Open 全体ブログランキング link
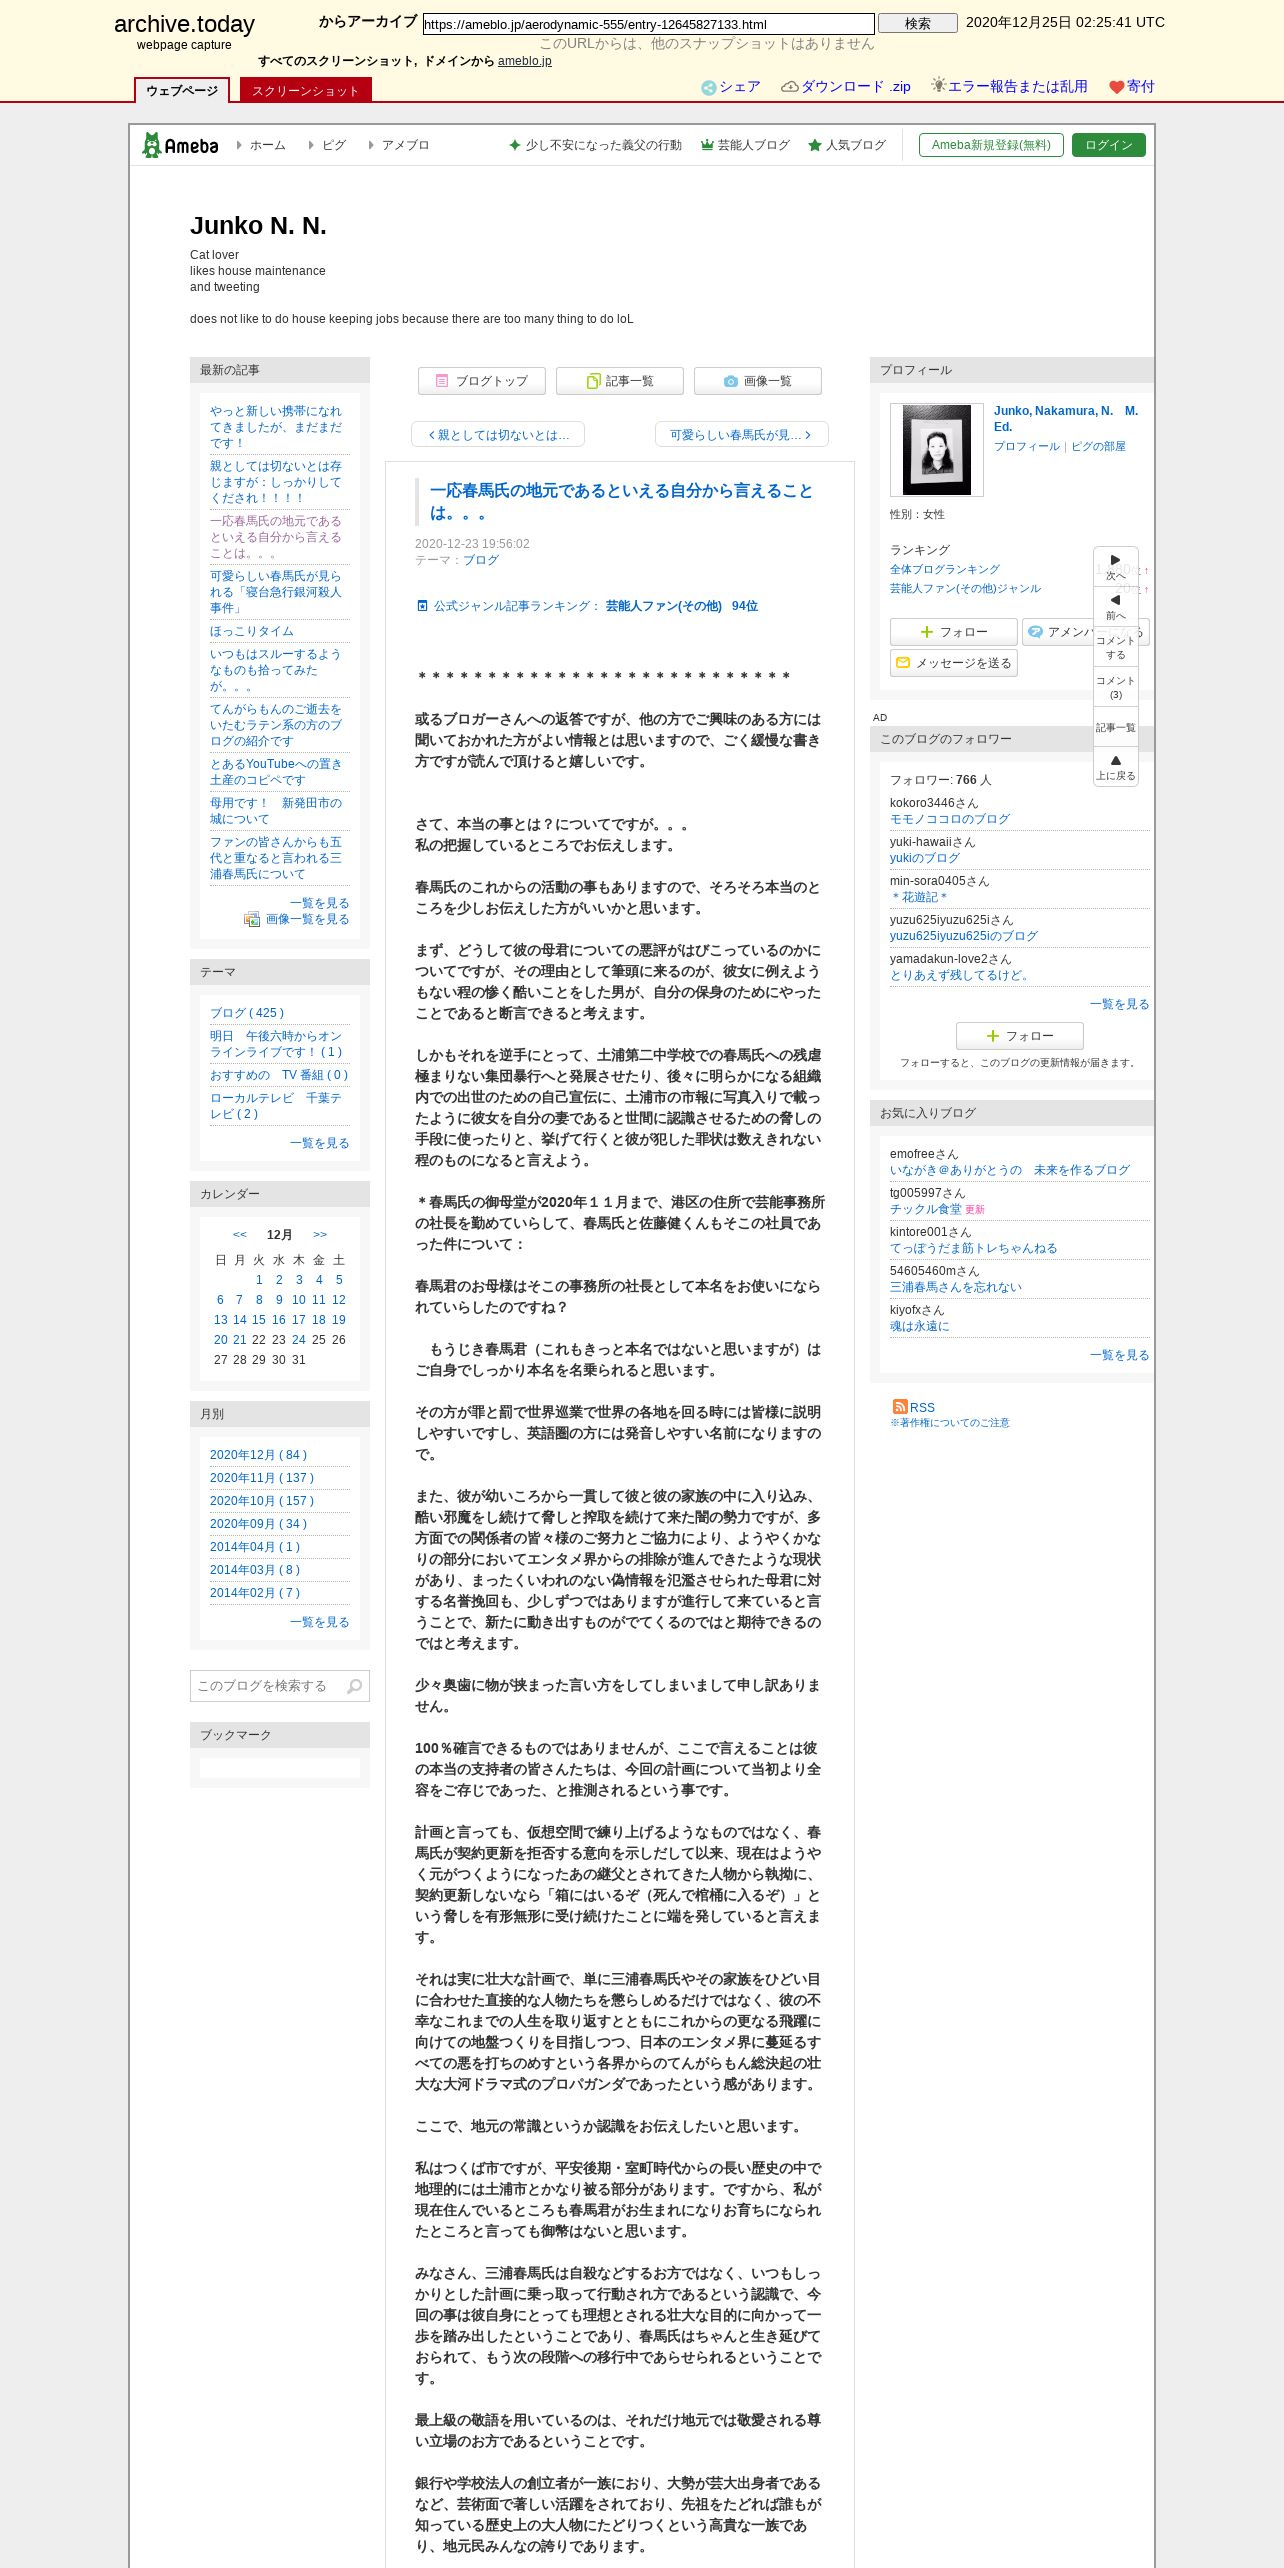This screenshot has height=2568, width=1284. pos(945,569)
